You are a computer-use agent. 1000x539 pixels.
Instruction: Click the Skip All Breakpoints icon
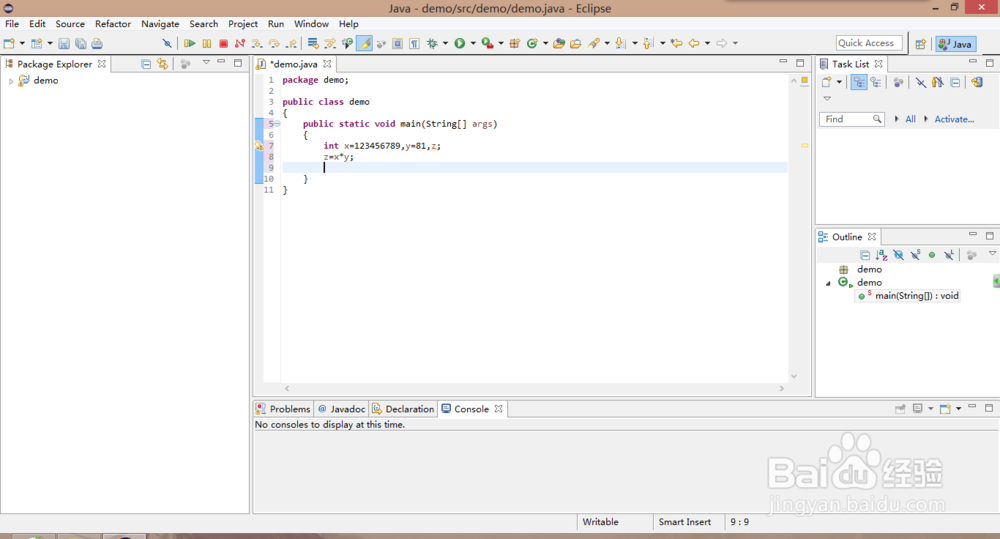(x=167, y=43)
